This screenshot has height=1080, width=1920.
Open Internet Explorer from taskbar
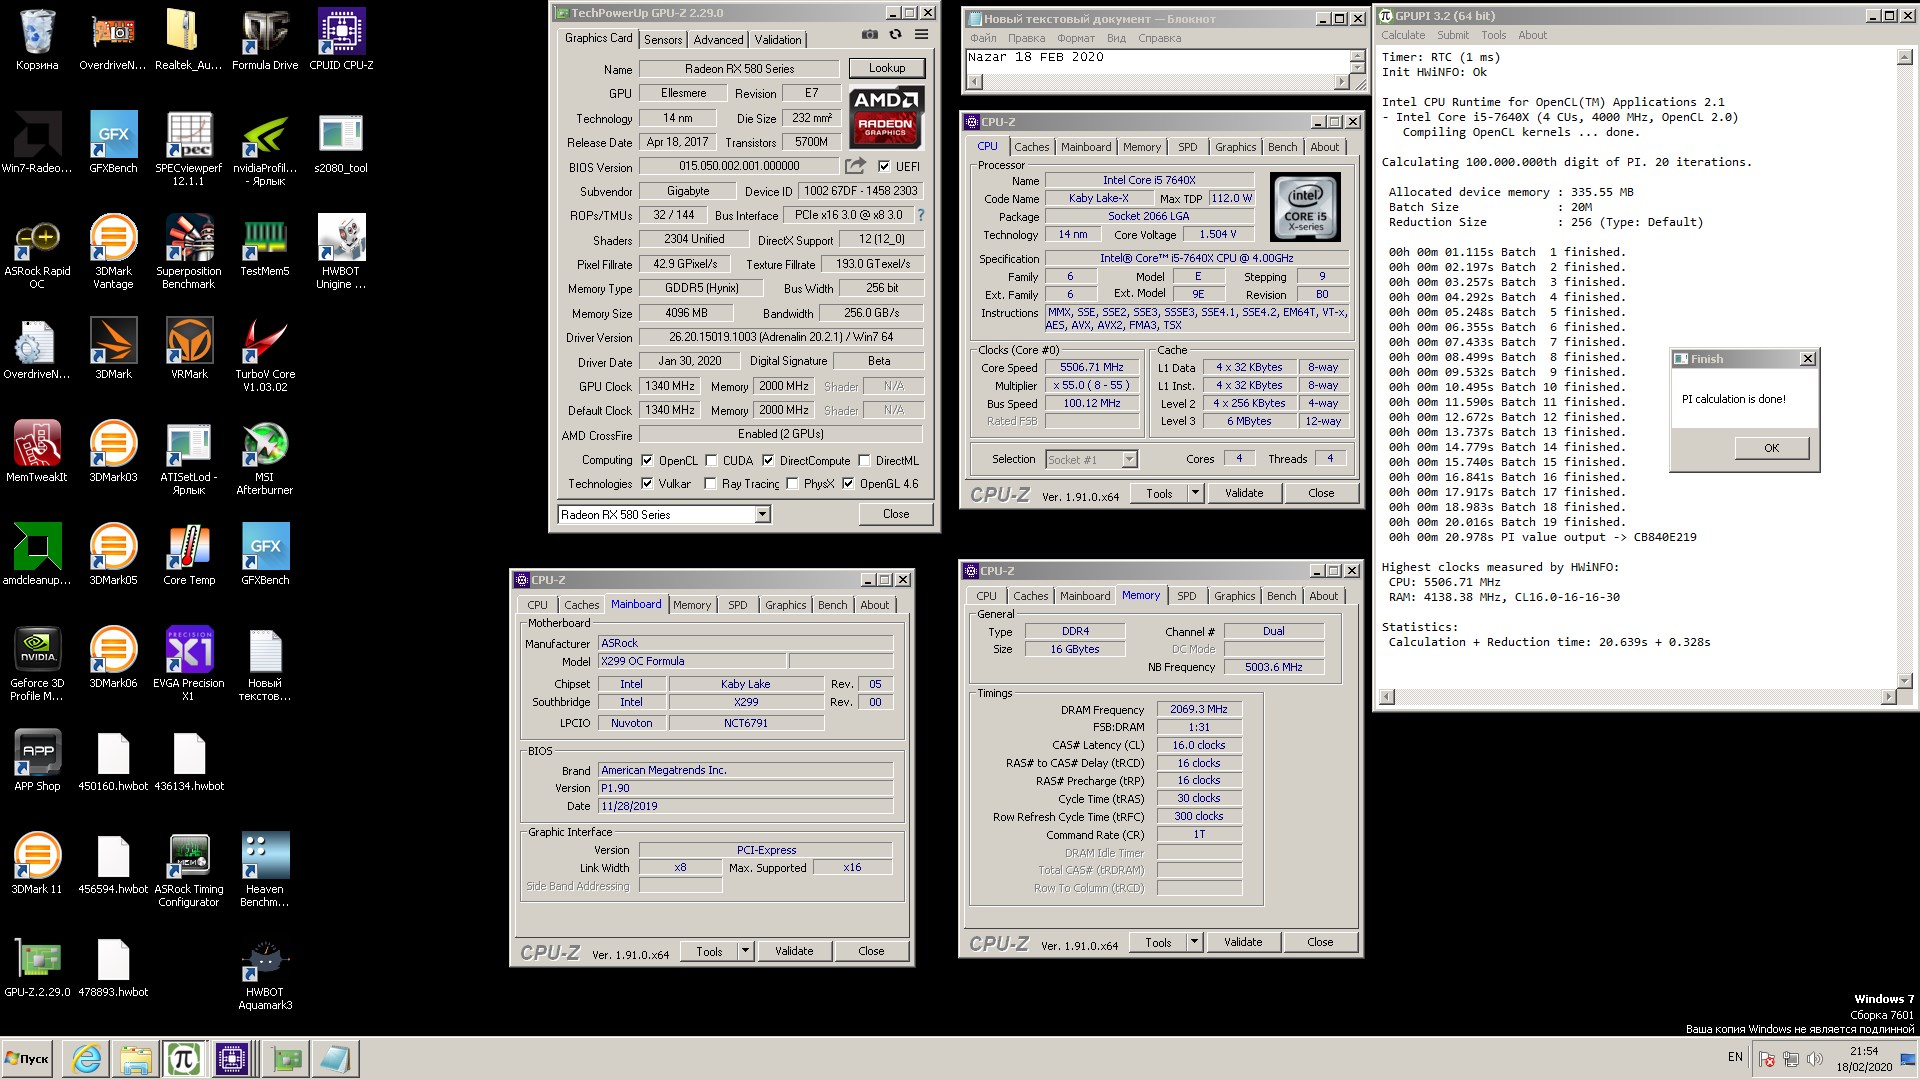tap(87, 1059)
